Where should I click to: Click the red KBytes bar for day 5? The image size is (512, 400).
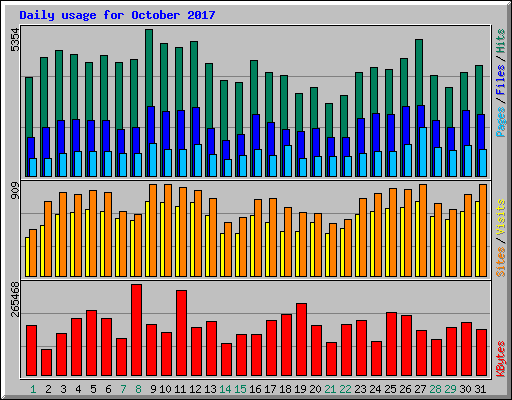click(91, 343)
